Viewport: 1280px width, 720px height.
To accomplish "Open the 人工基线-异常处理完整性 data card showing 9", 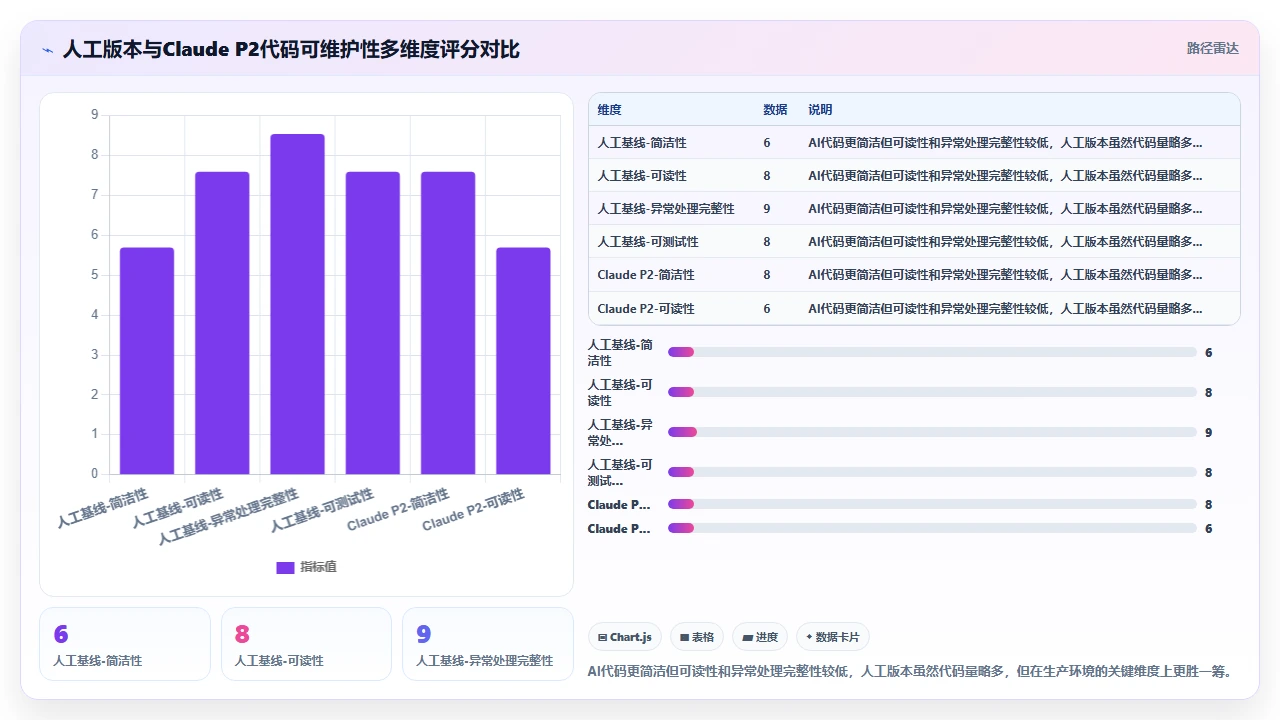I will [x=488, y=644].
